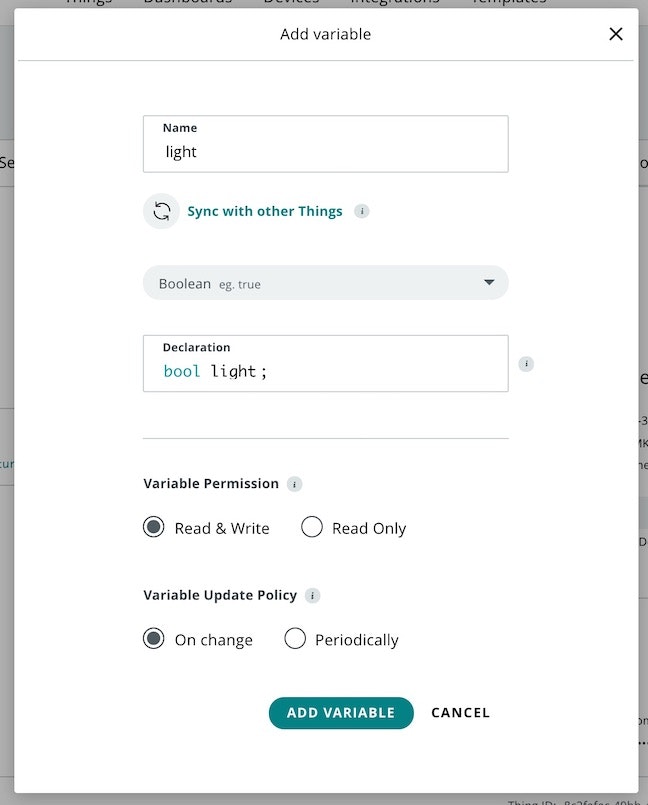648x805 pixels.
Task: Switch update policy to Periodically
Action: [x=295, y=639]
